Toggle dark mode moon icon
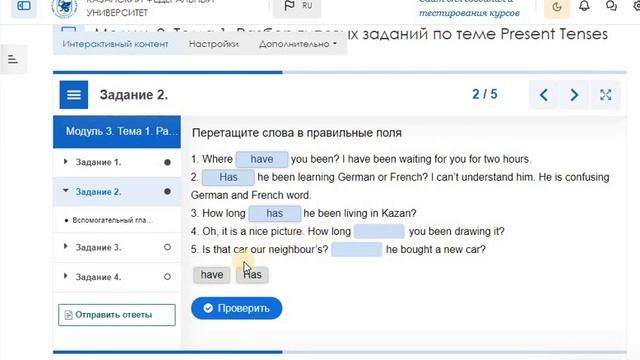640x360 pixels. point(557,7)
